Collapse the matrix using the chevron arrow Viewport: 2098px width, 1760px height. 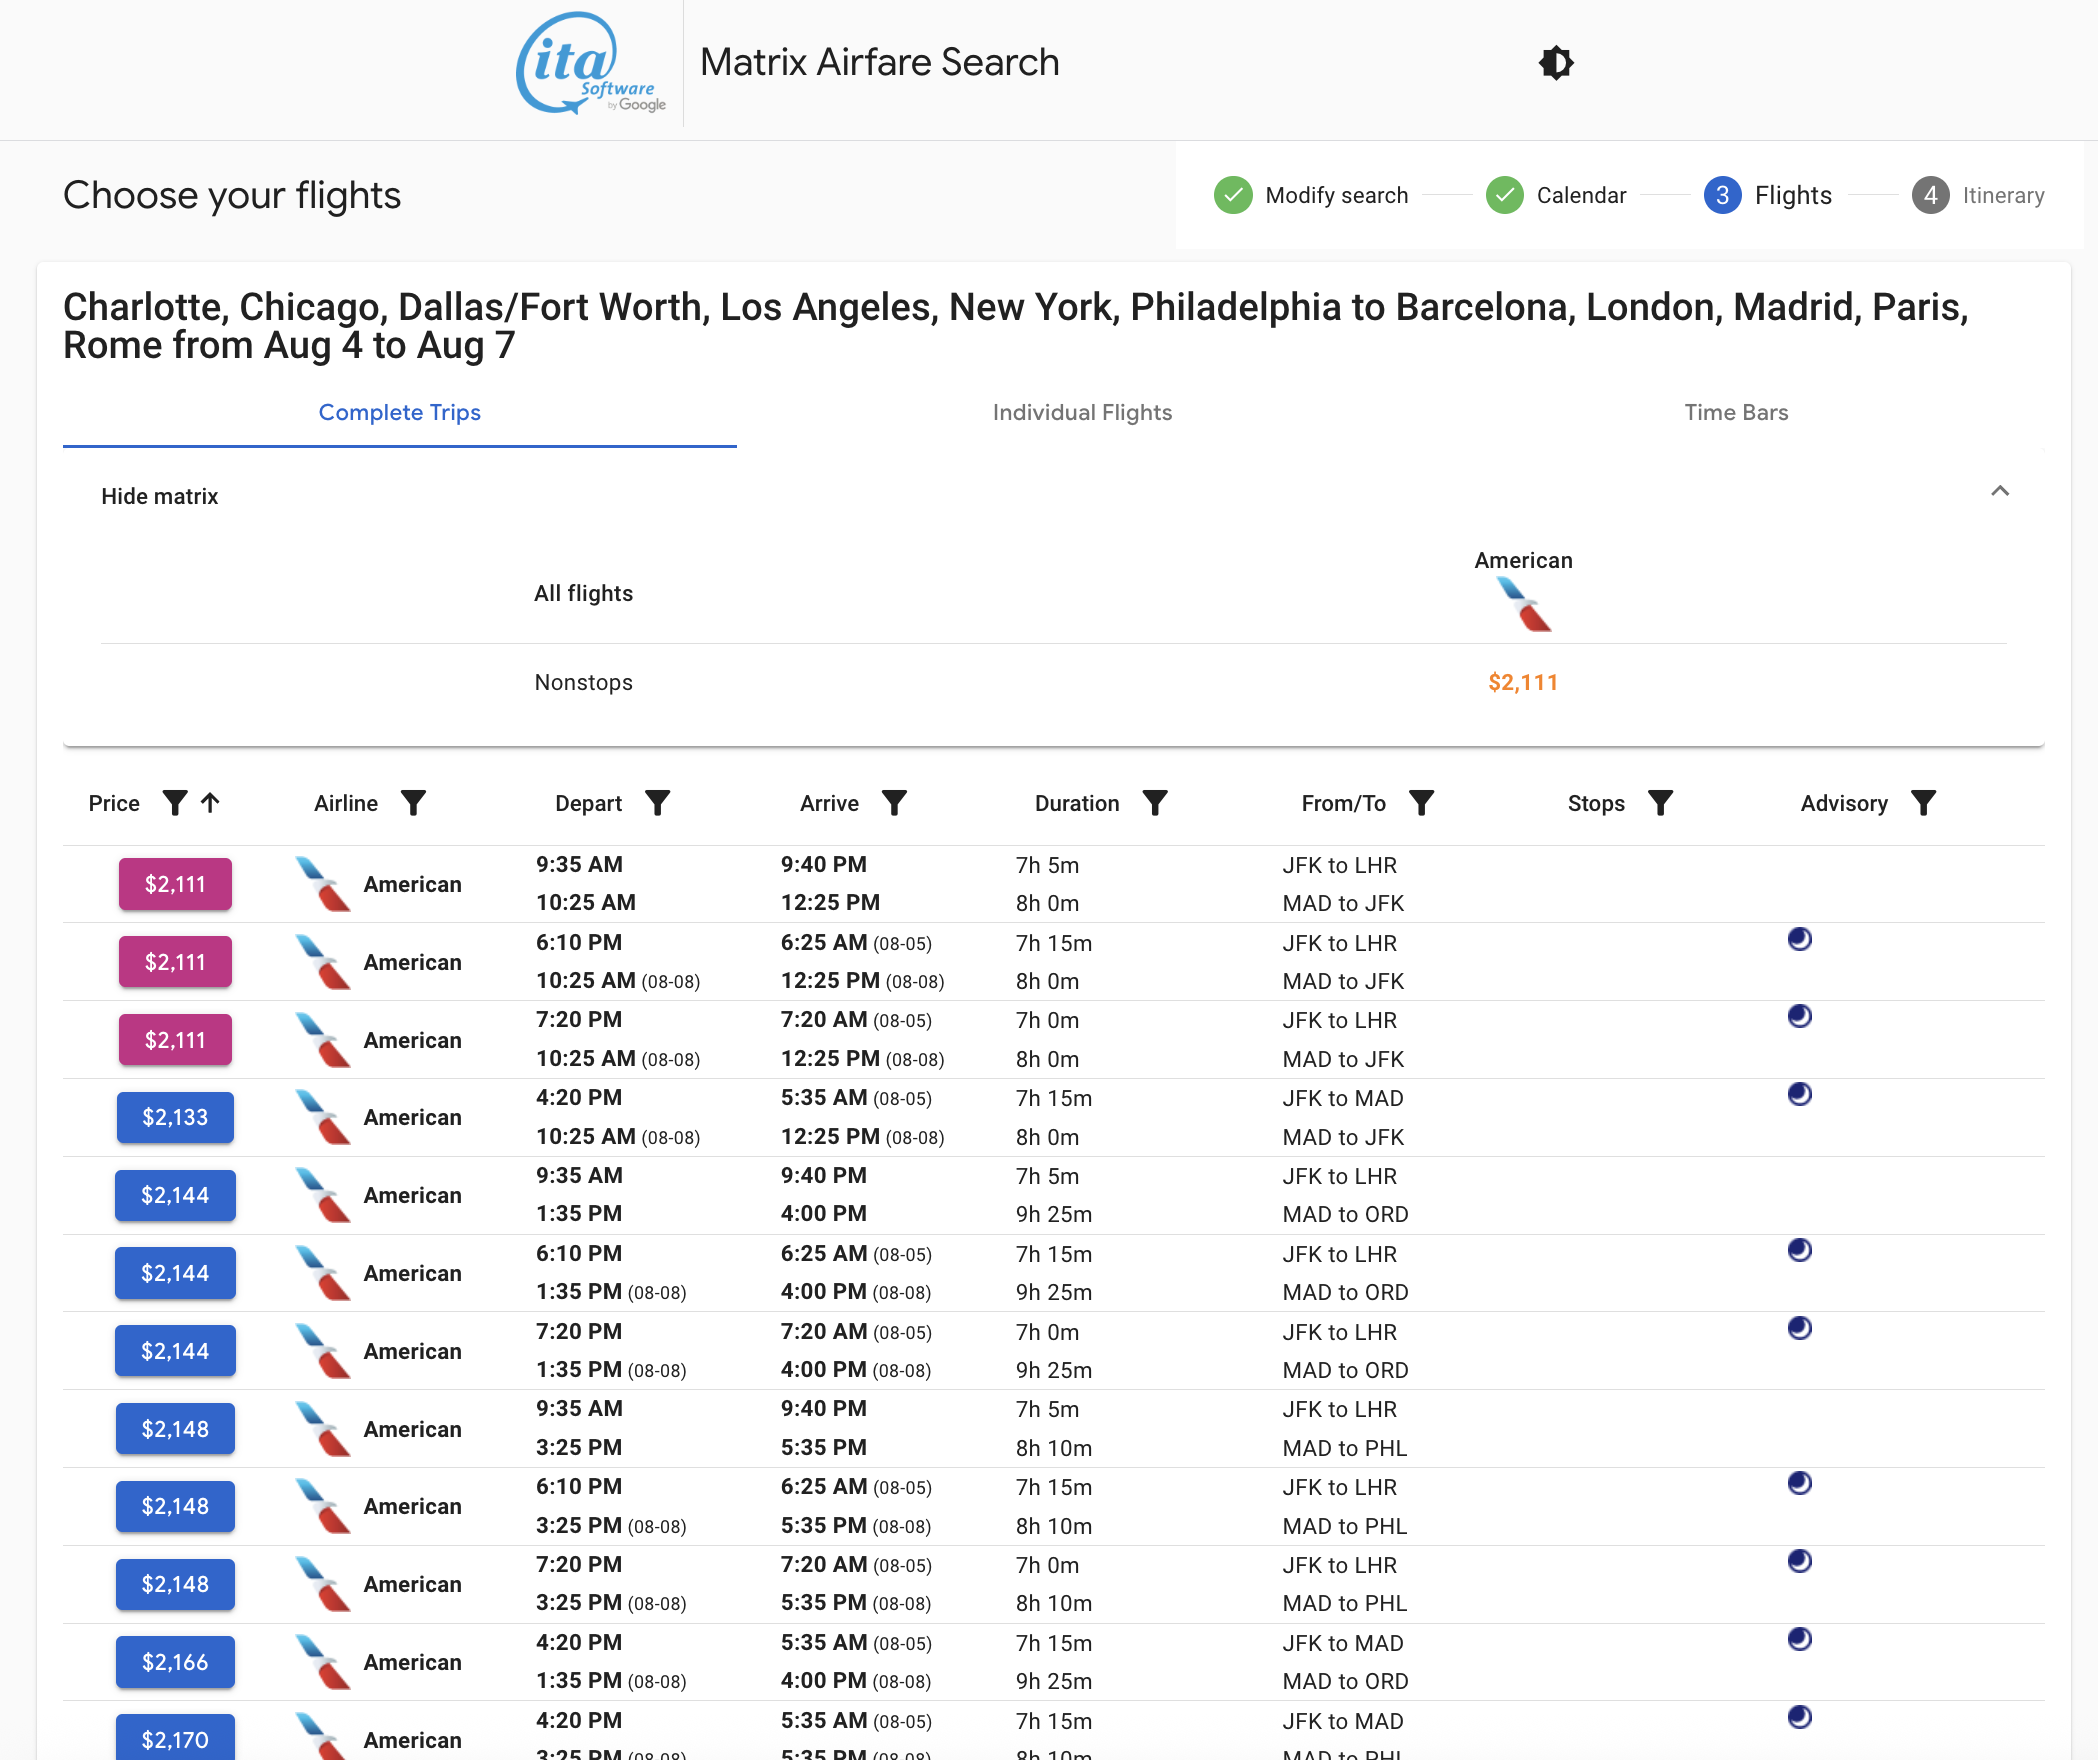point(2000,491)
